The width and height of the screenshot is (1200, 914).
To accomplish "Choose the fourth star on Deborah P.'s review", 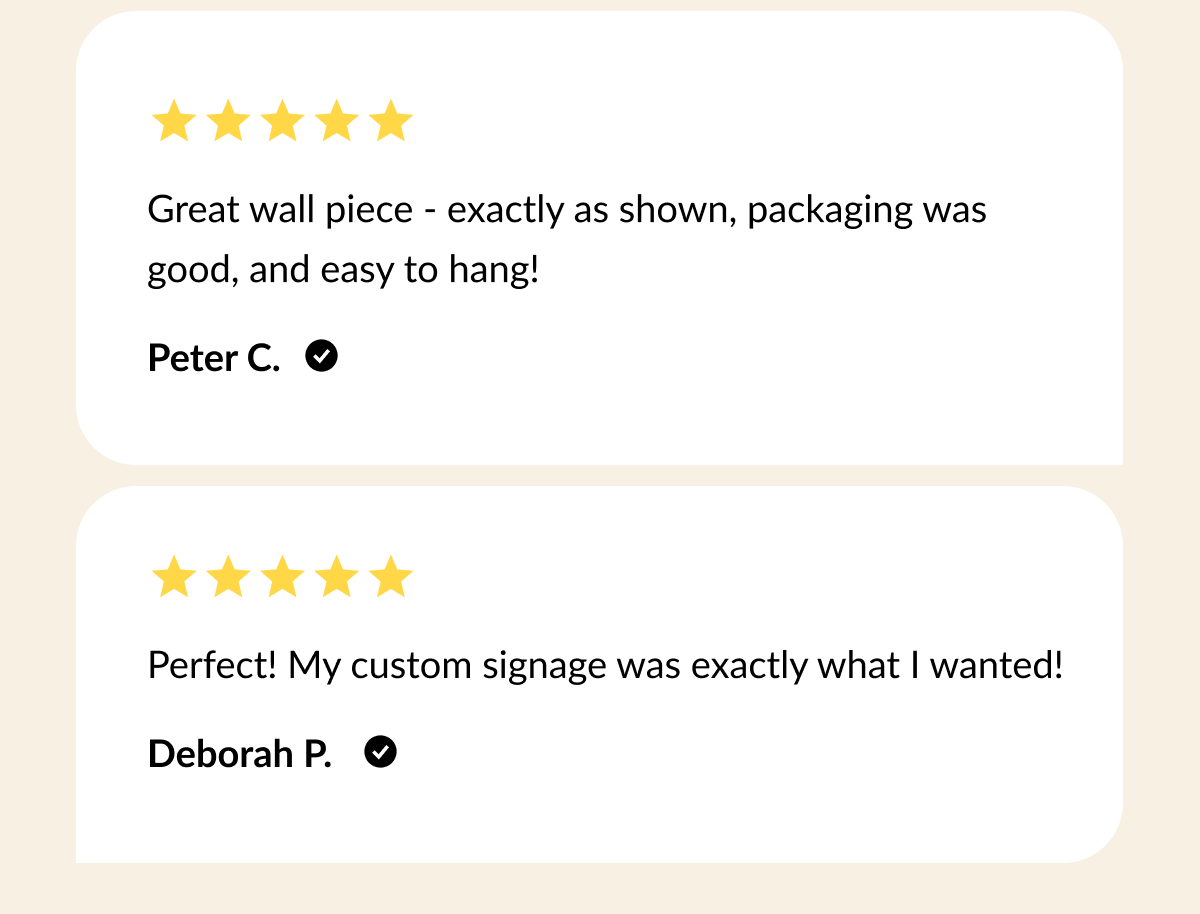I will coord(337,578).
